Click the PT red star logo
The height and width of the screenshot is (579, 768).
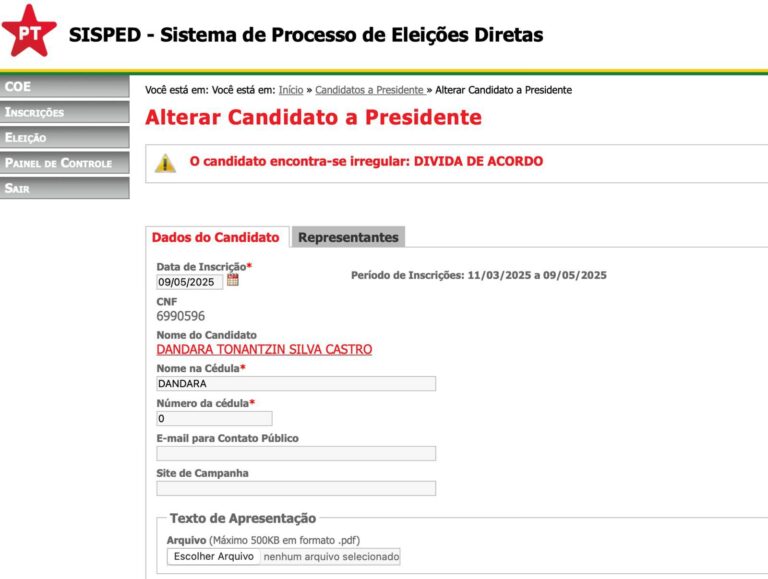tap(30, 31)
